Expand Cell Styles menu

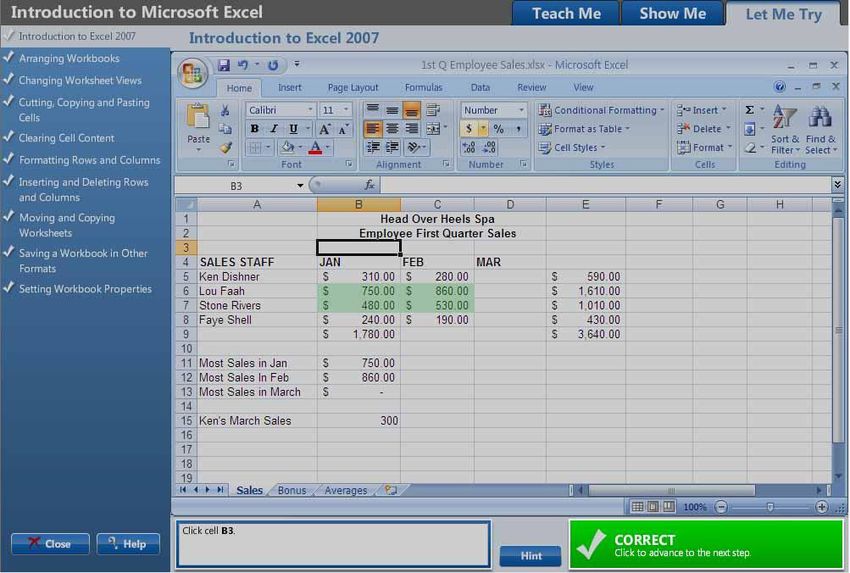pyautogui.click(x=572, y=147)
